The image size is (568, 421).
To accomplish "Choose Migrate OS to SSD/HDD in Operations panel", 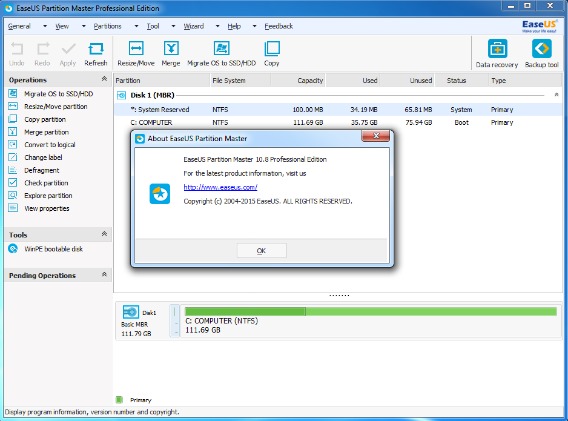I will click(x=51, y=94).
